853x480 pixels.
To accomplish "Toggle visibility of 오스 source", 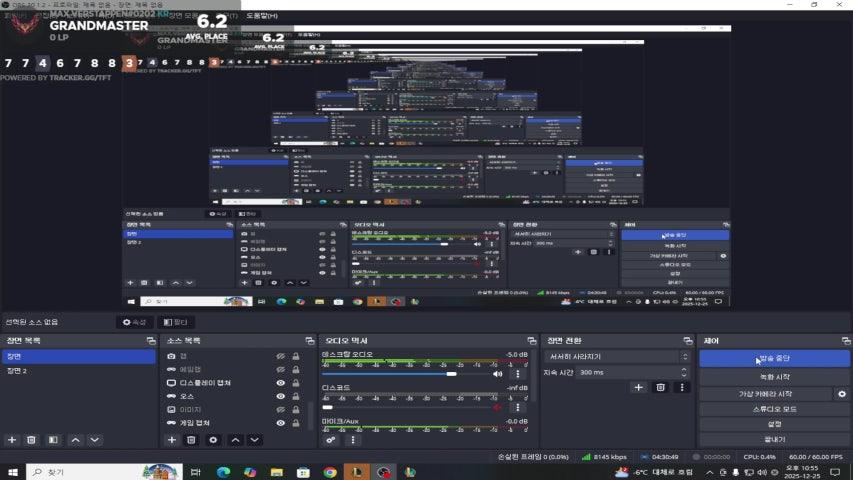I will coord(280,396).
